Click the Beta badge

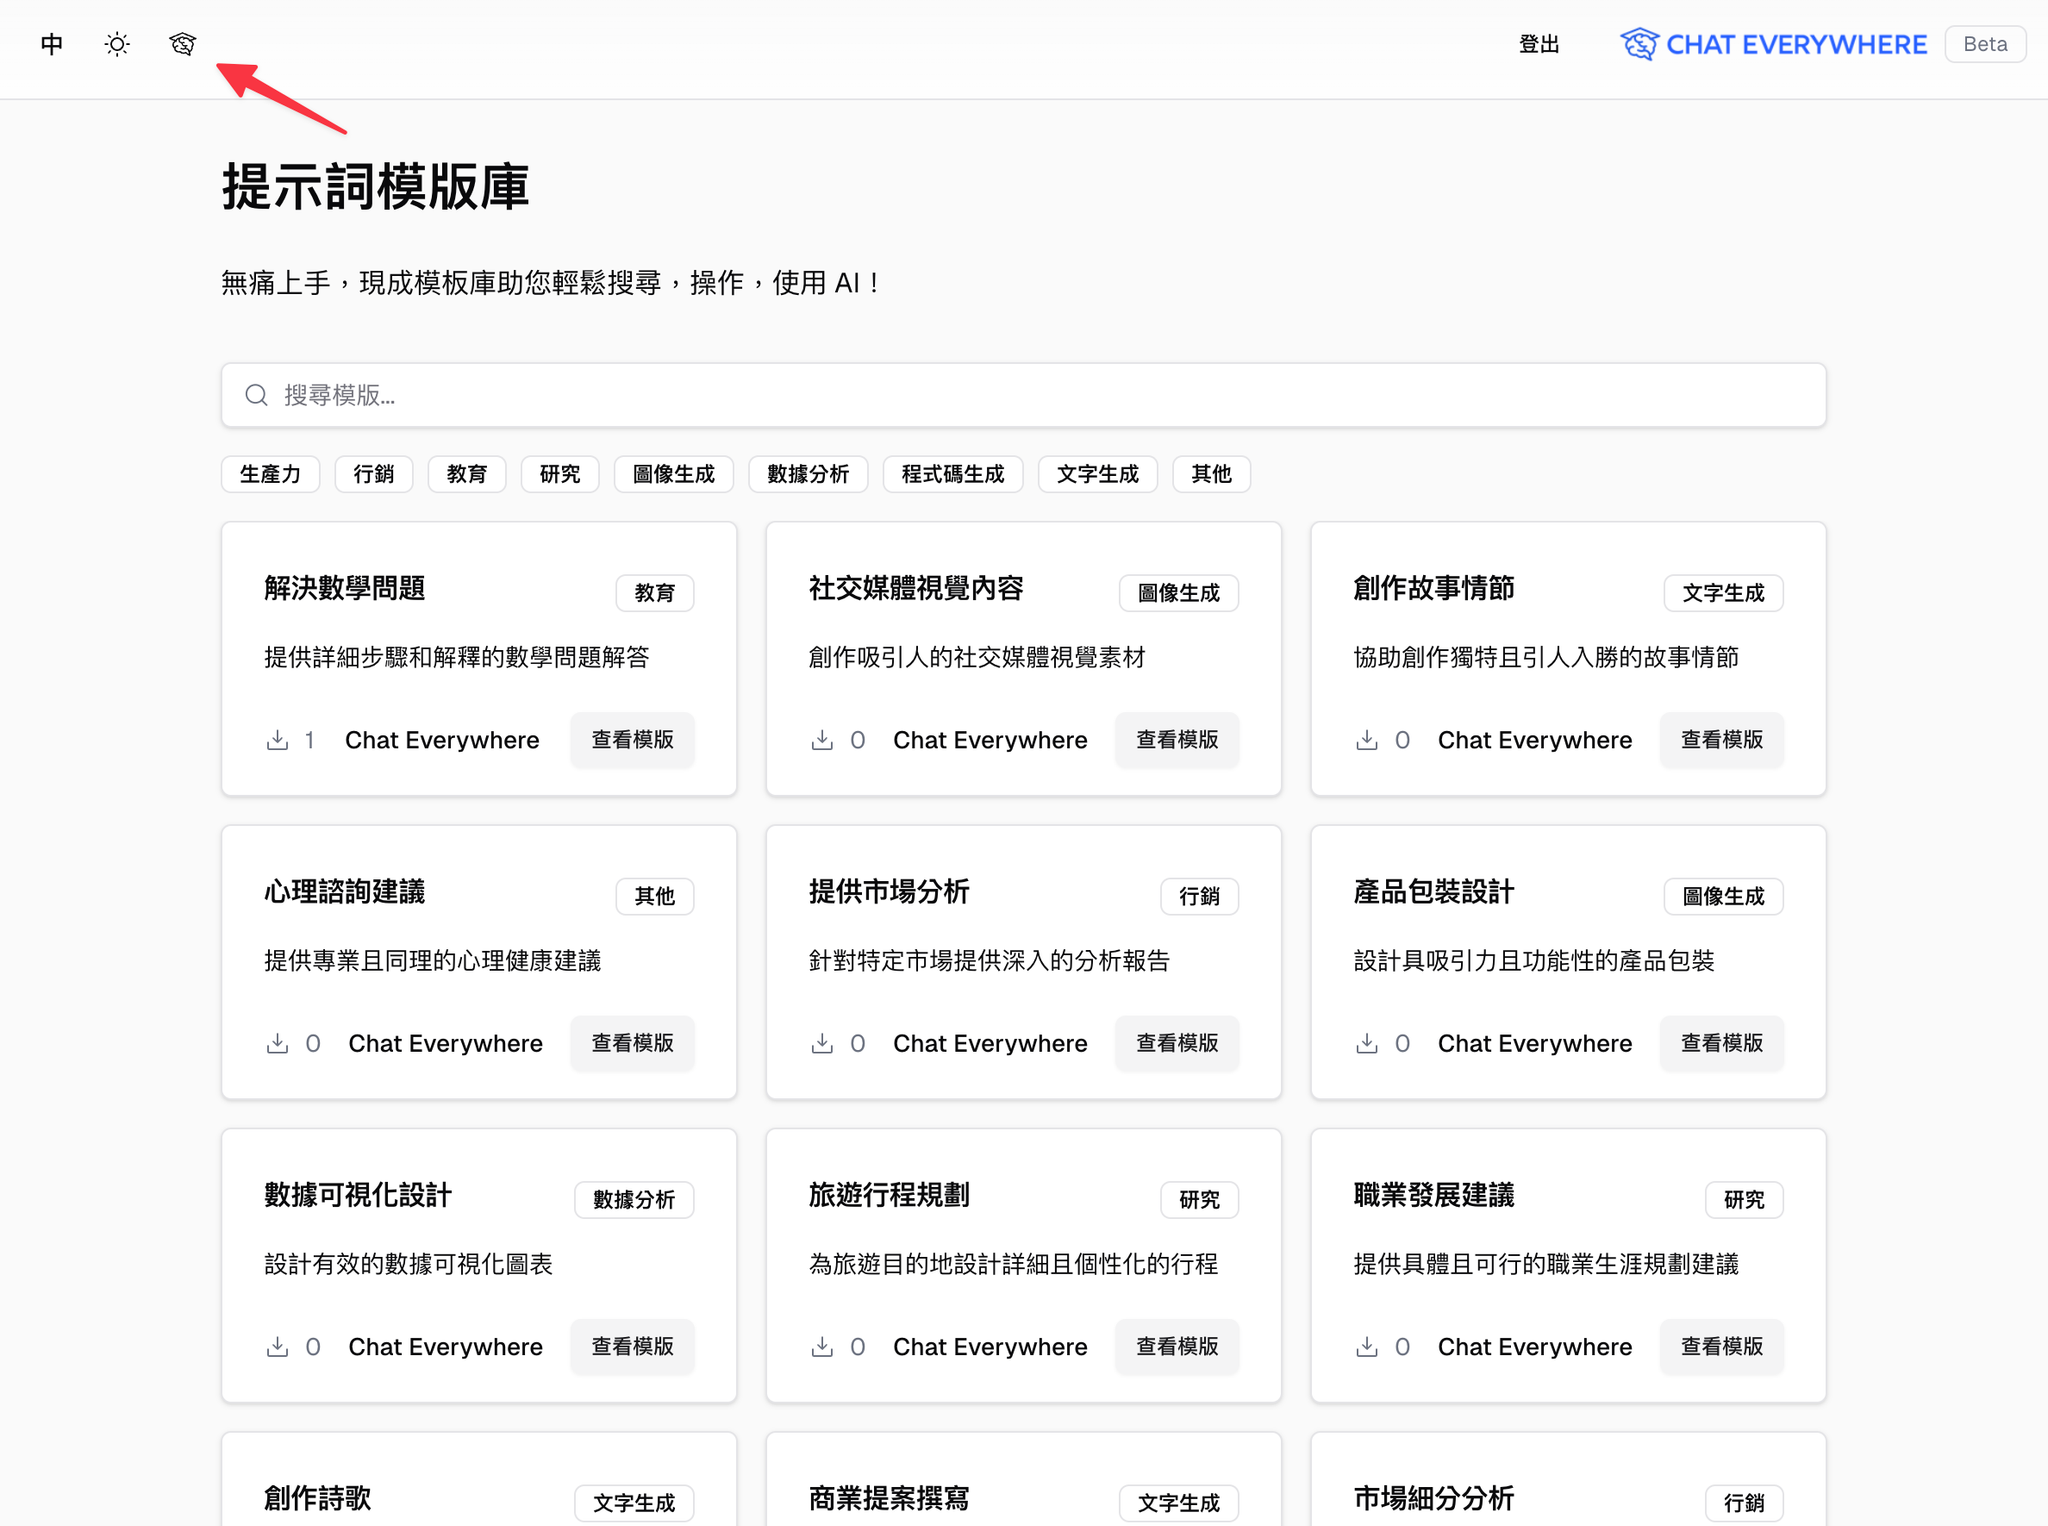click(x=1985, y=44)
